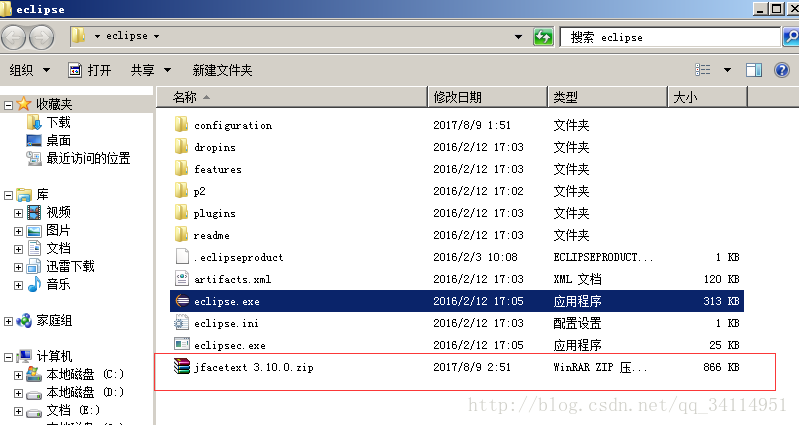Expand the 视频 library node
Viewport: 799px width, 425px height.
pyautogui.click(x=18, y=213)
